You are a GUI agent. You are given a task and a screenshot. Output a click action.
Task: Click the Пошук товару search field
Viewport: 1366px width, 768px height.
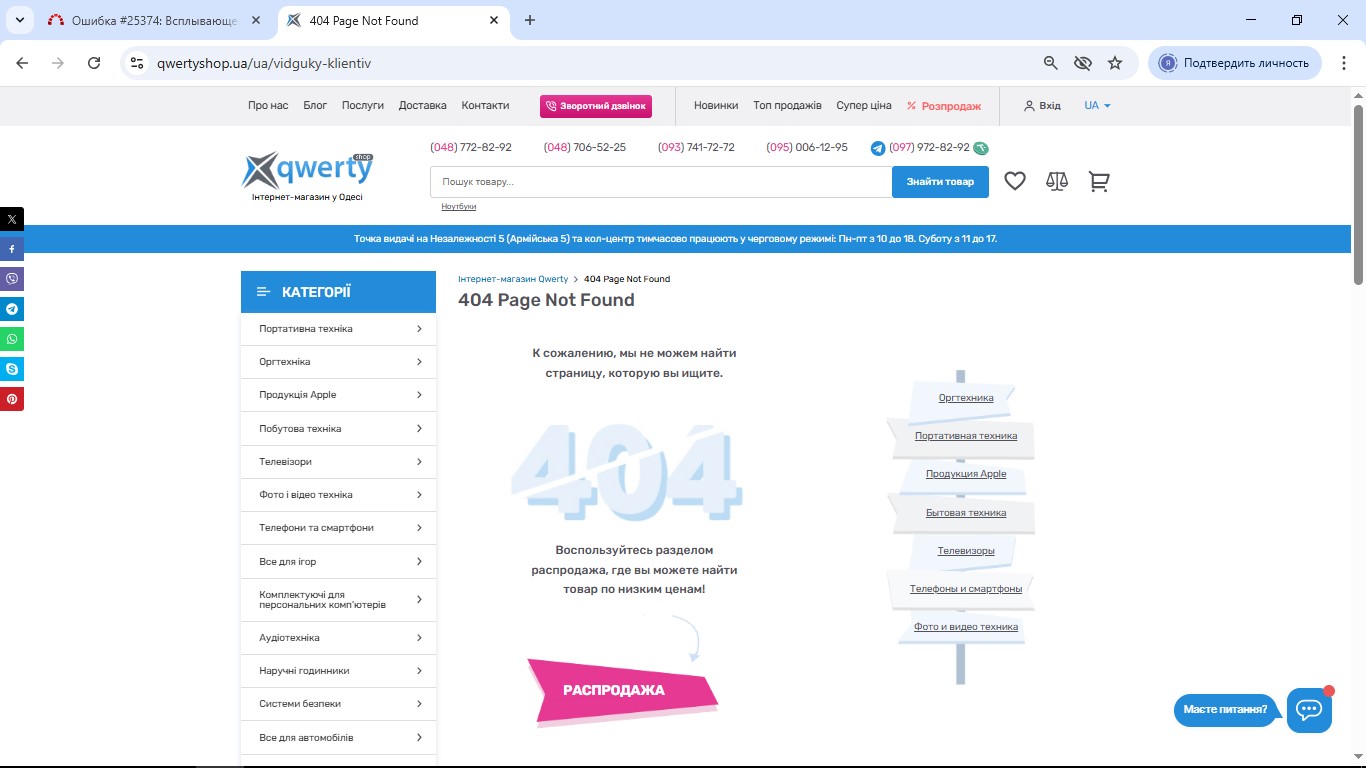click(660, 182)
